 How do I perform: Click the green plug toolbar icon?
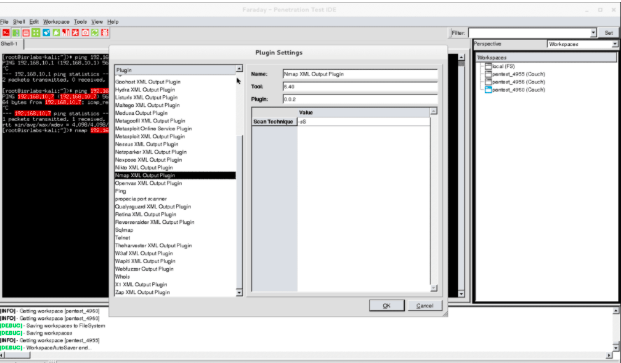(56, 32)
